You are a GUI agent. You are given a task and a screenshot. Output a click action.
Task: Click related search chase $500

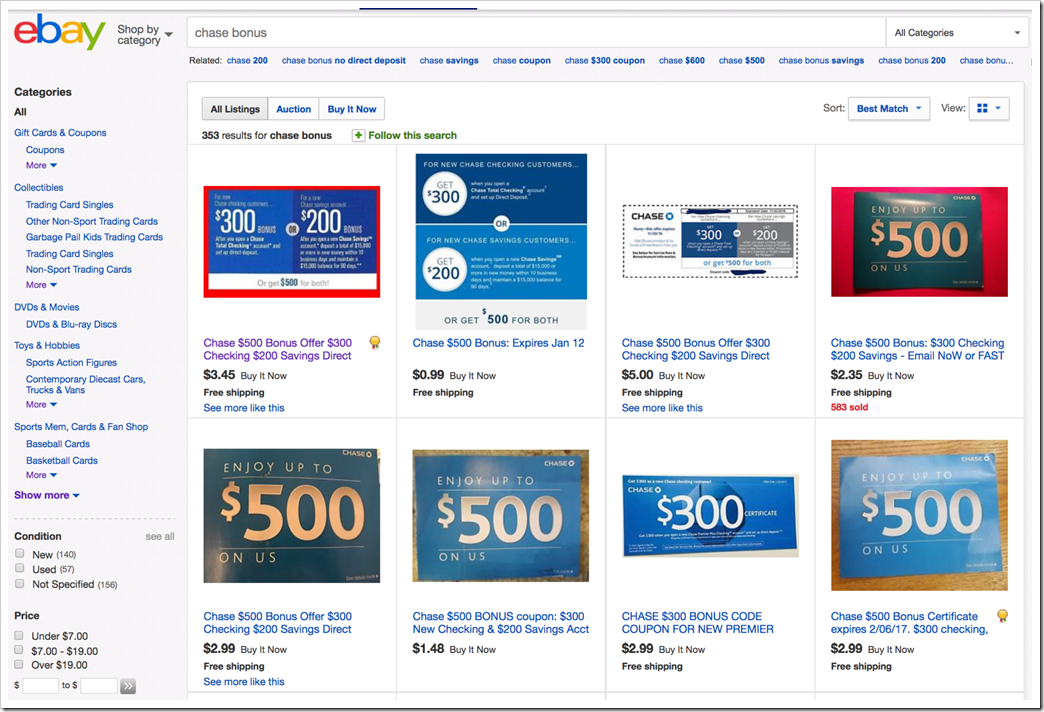pos(742,60)
